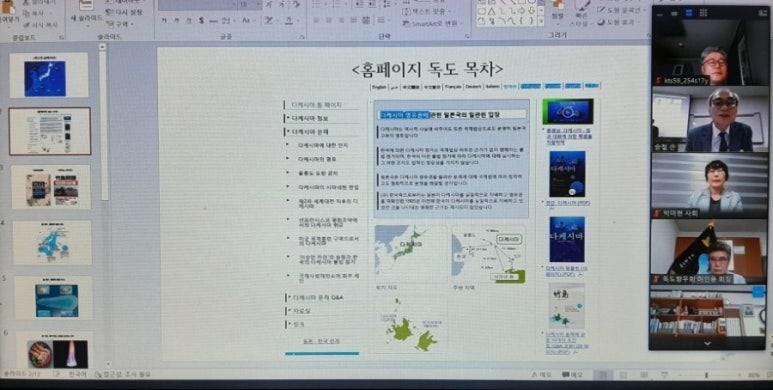Click '다케시마 문제 Q&A' menu item on slide

tap(318, 298)
